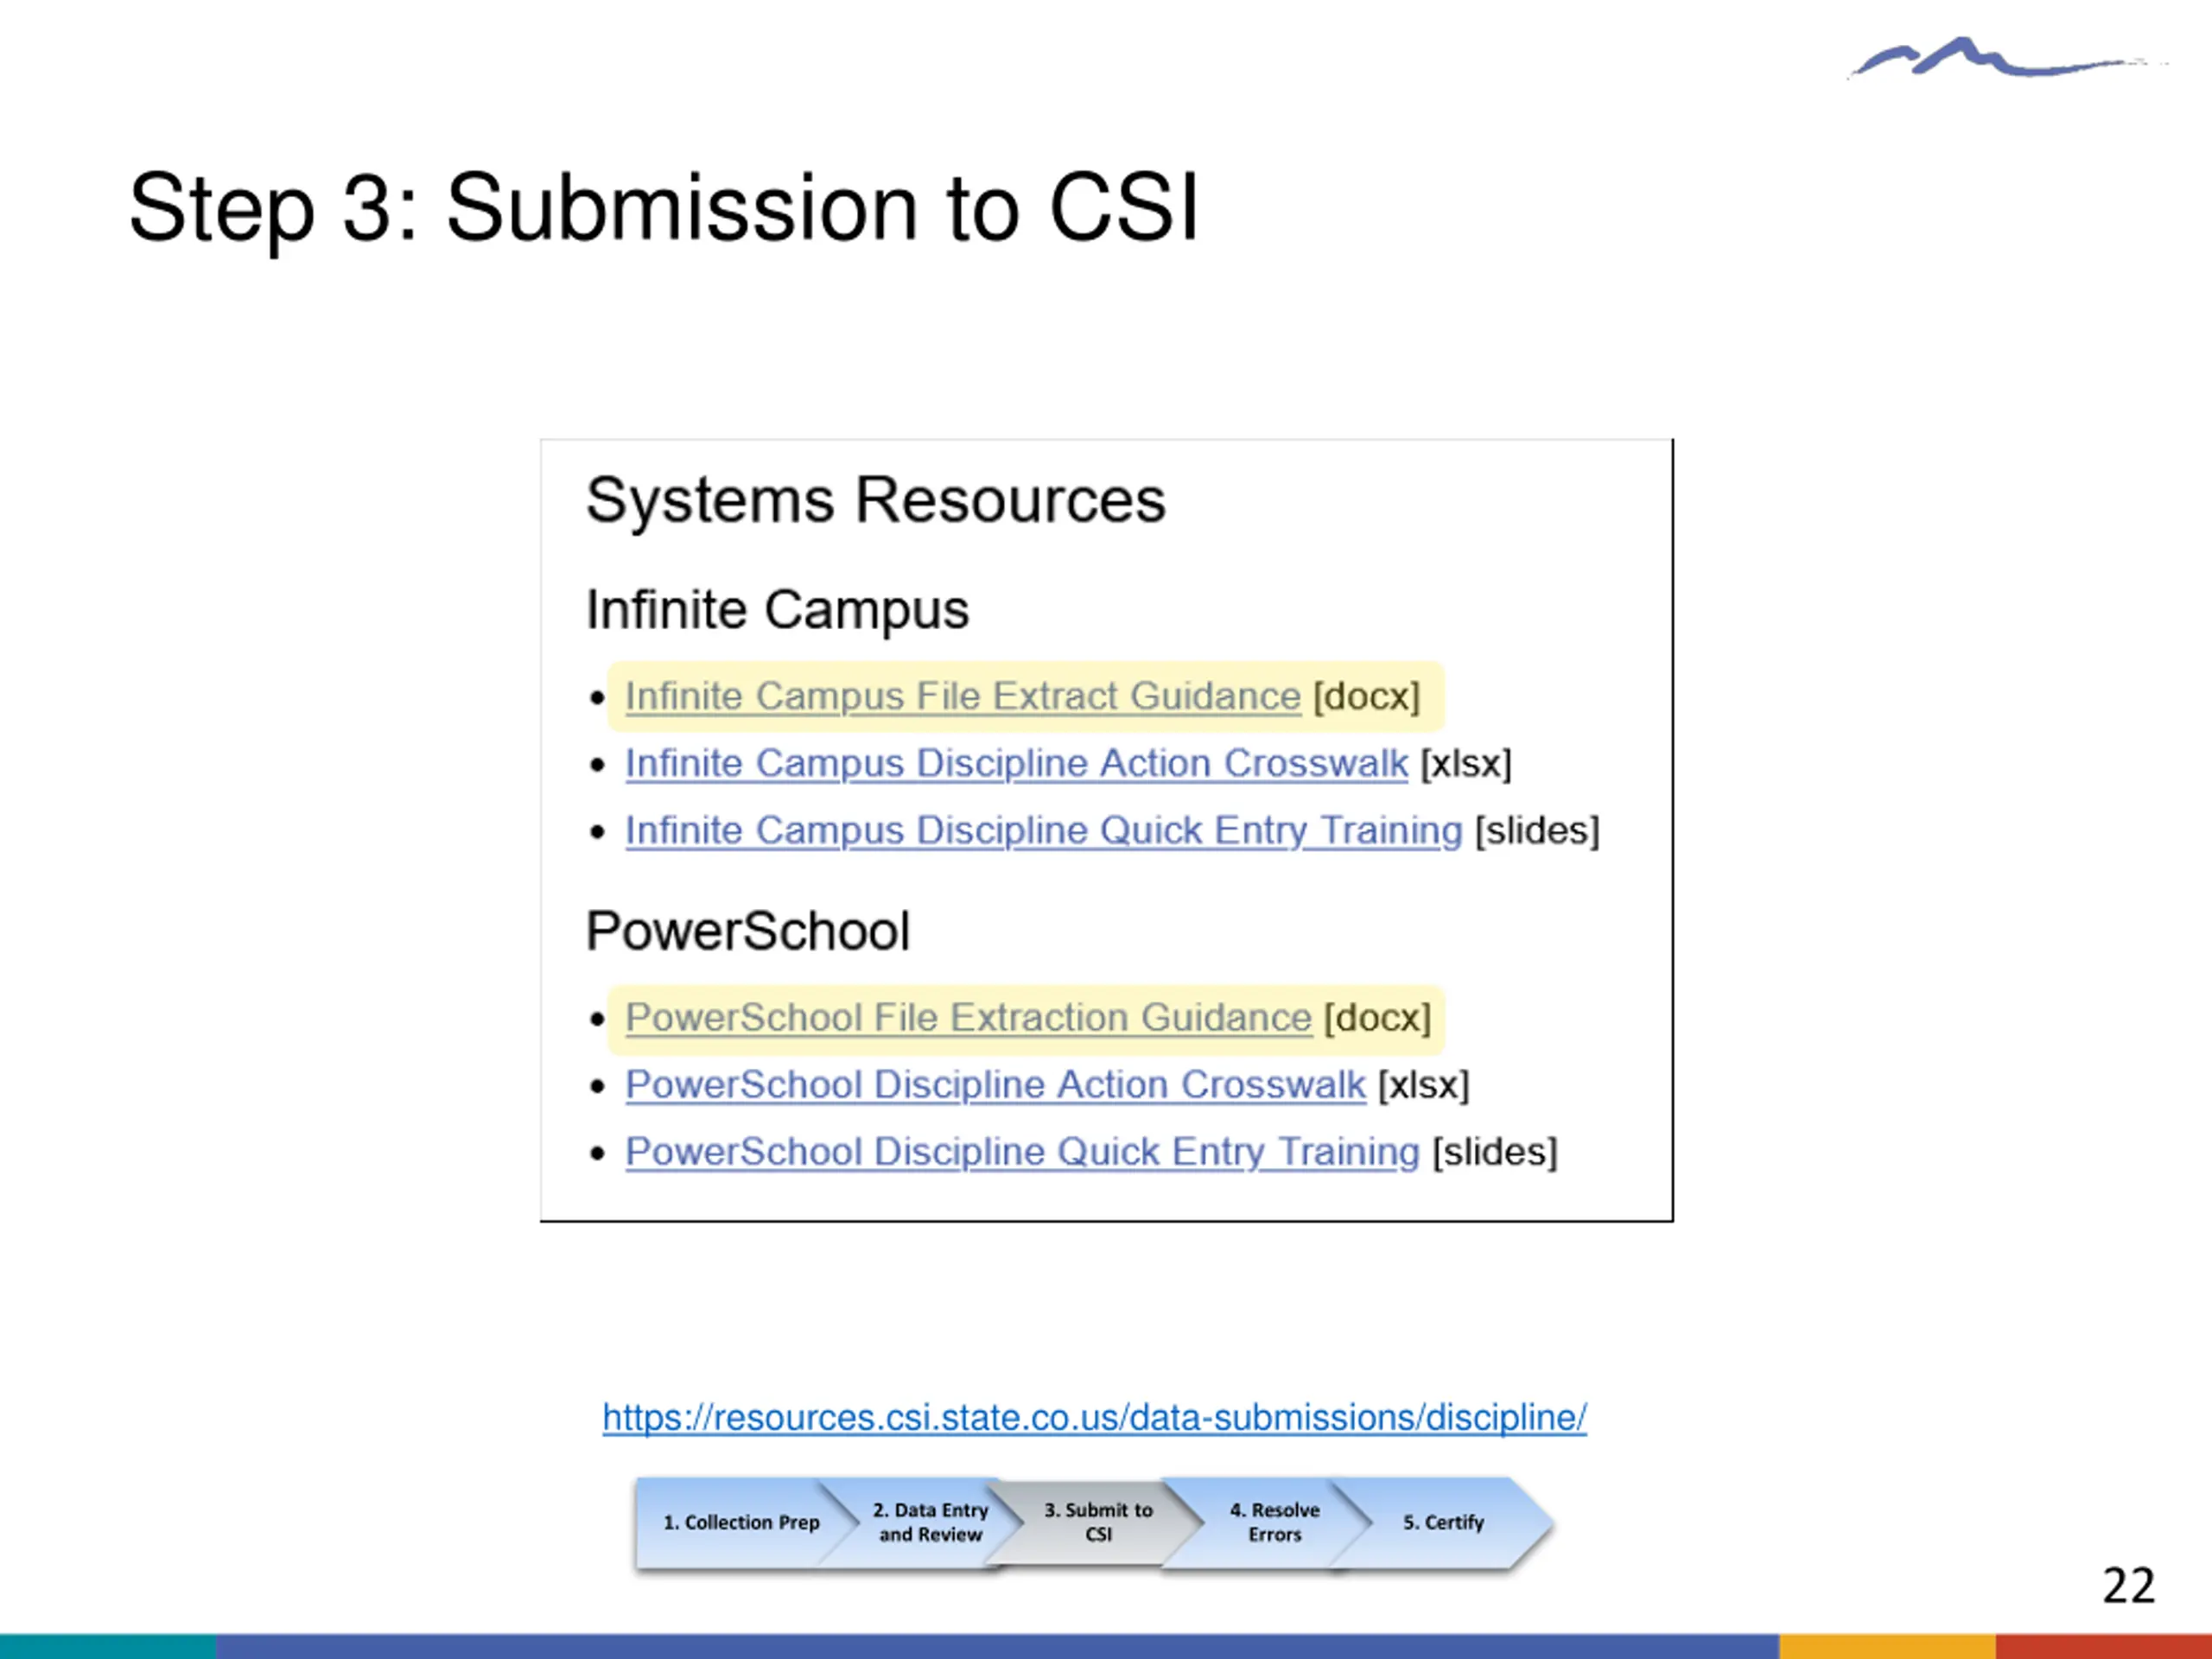Select the '3. Submit to CSI' step

point(1098,1522)
